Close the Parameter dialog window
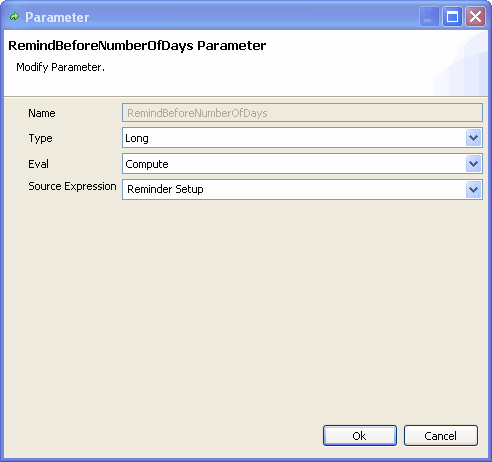The height and width of the screenshot is (462, 492). pos(475,16)
